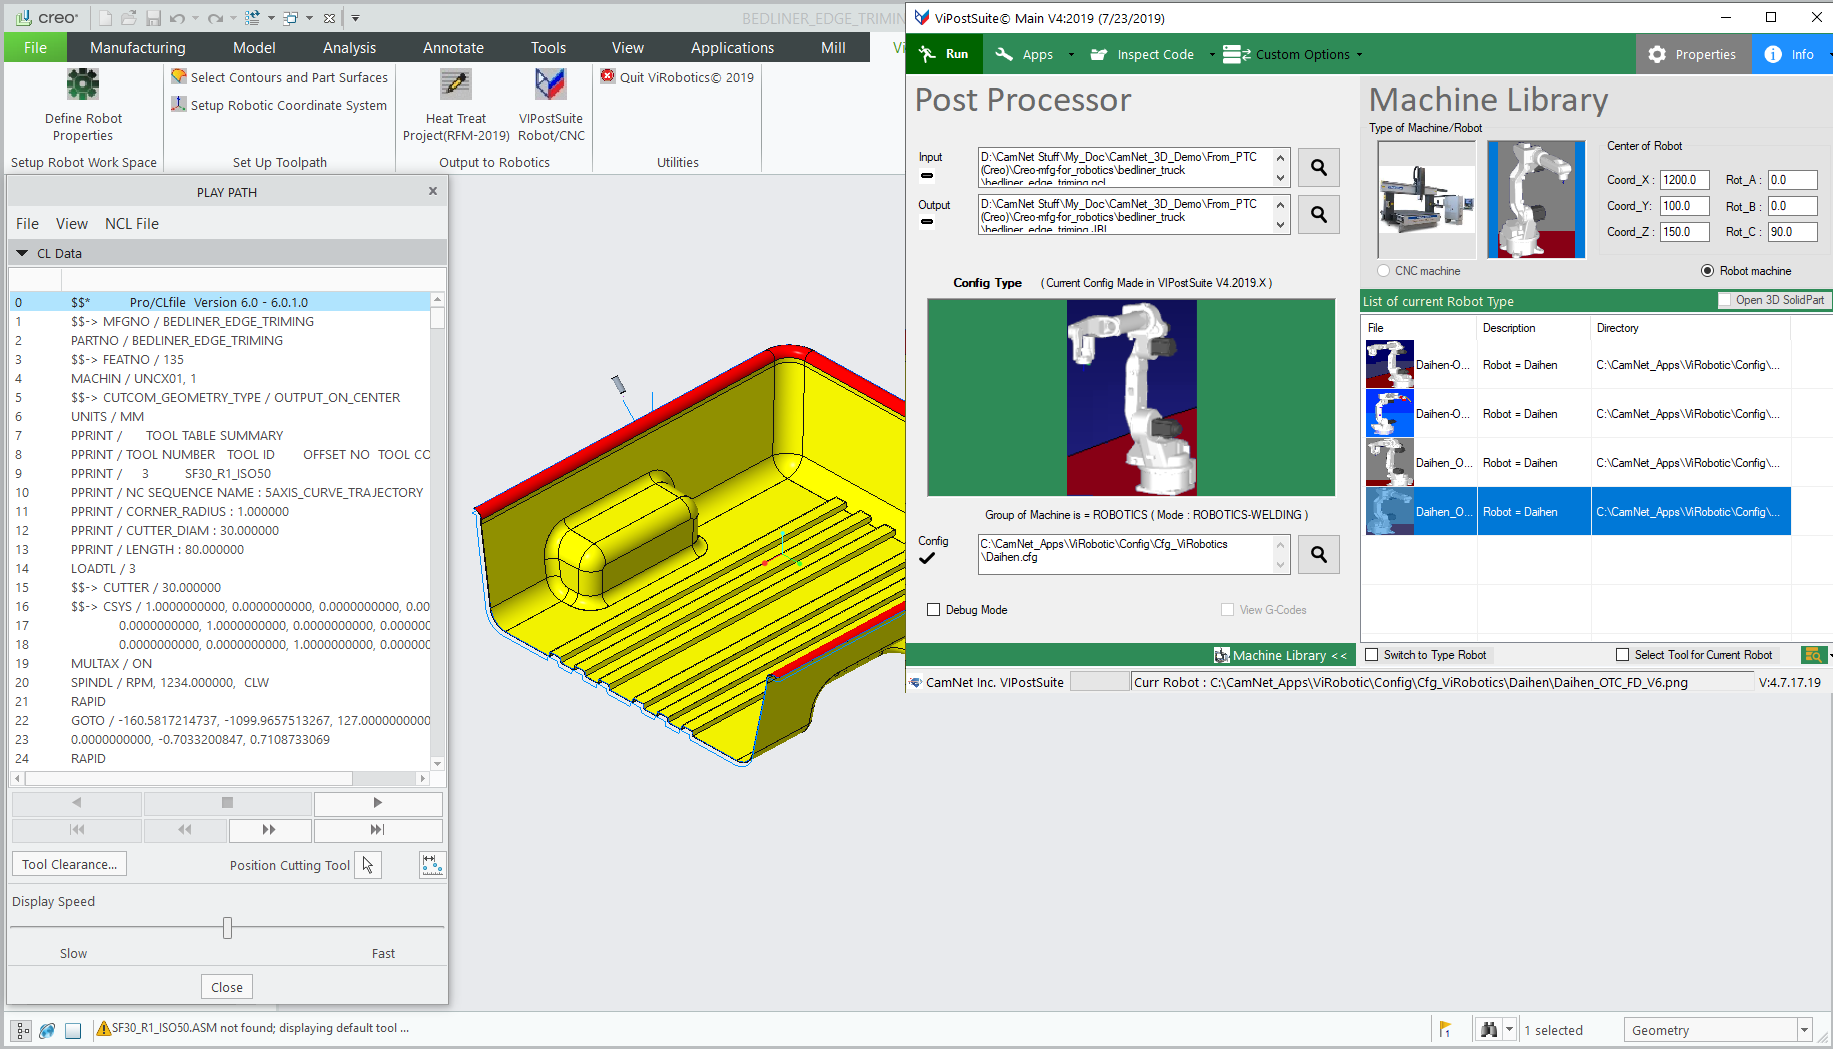This screenshot has height=1049, width=1833.
Task: Open VIPostSuite Robot/CNC
Action: coord(551,103)
